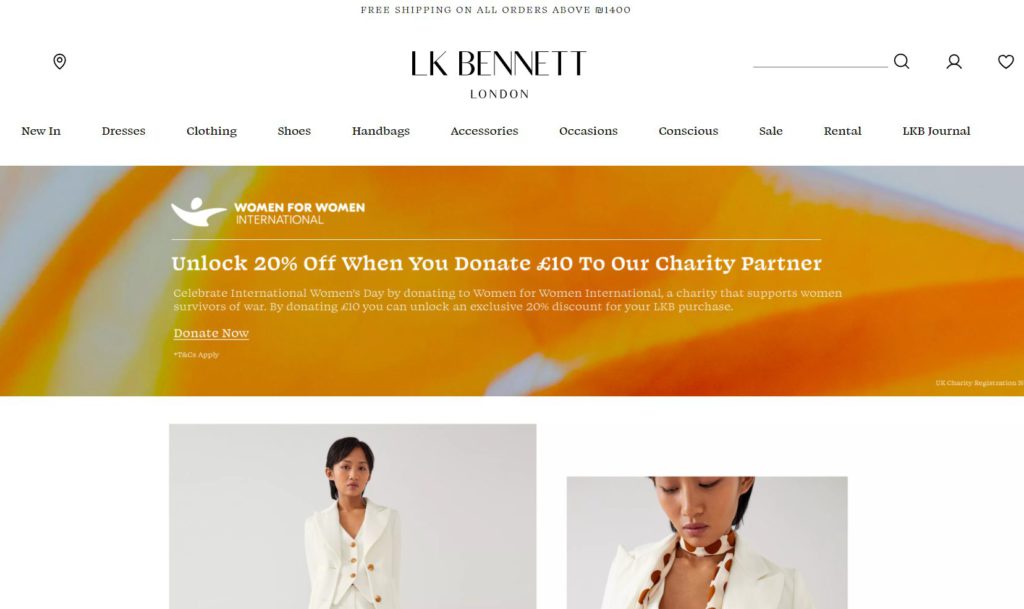The width and height of the screenshot is (1024, 609).
Task: Open the Shoes menu
Action: [294, 131]
